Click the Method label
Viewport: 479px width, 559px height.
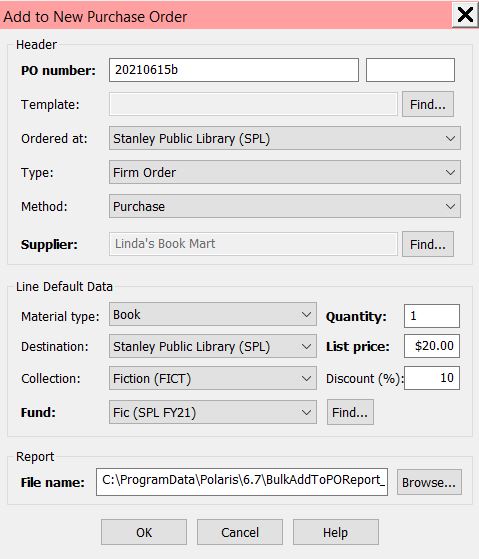44,206
